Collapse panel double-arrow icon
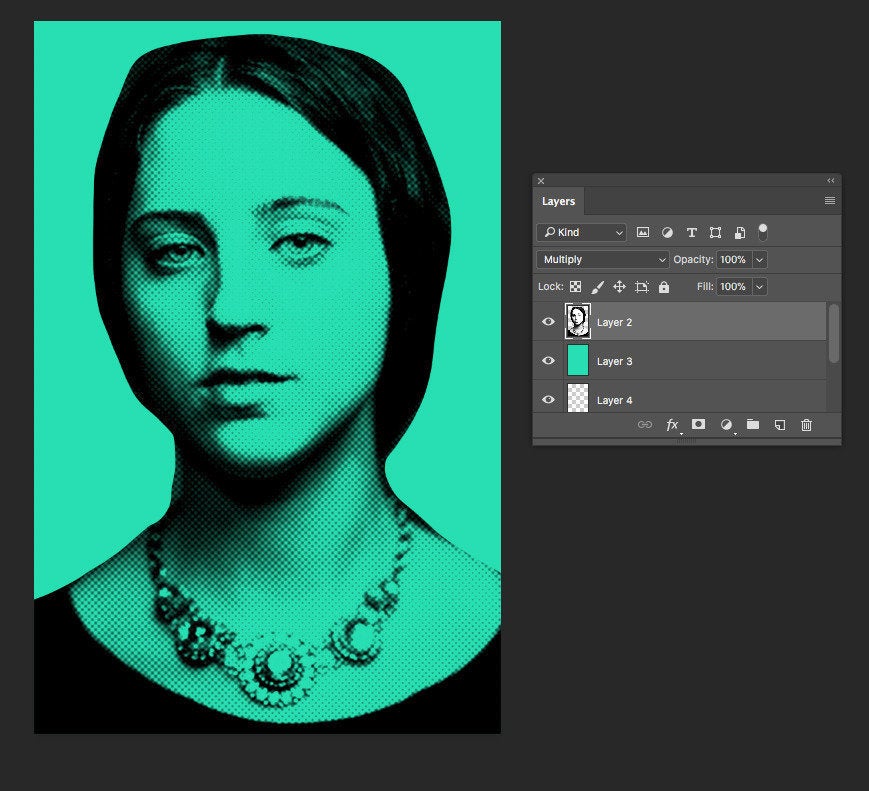The width and height of the screenshot is (869, 791). click(830, 181)
